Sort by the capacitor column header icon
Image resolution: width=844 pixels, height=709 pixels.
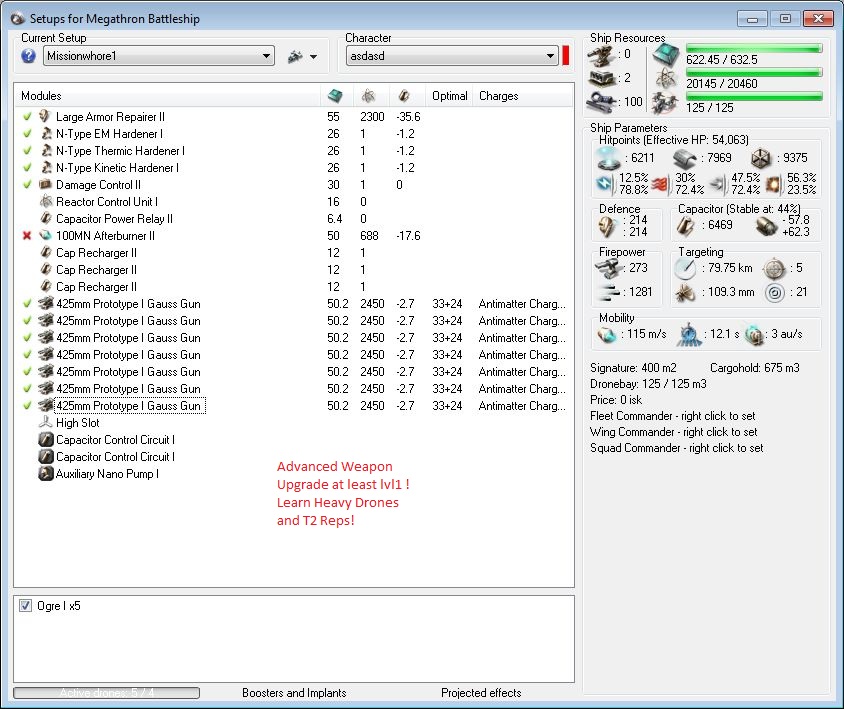[404, 96]
